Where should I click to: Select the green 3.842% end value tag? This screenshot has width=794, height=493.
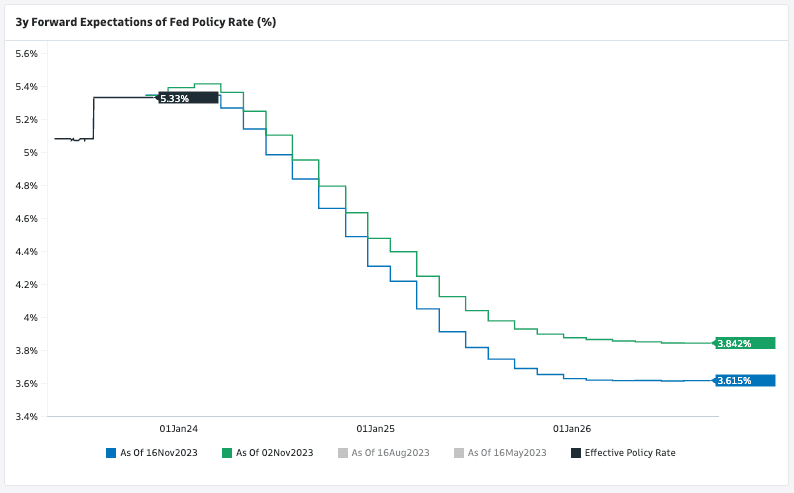tap(745, 343)
